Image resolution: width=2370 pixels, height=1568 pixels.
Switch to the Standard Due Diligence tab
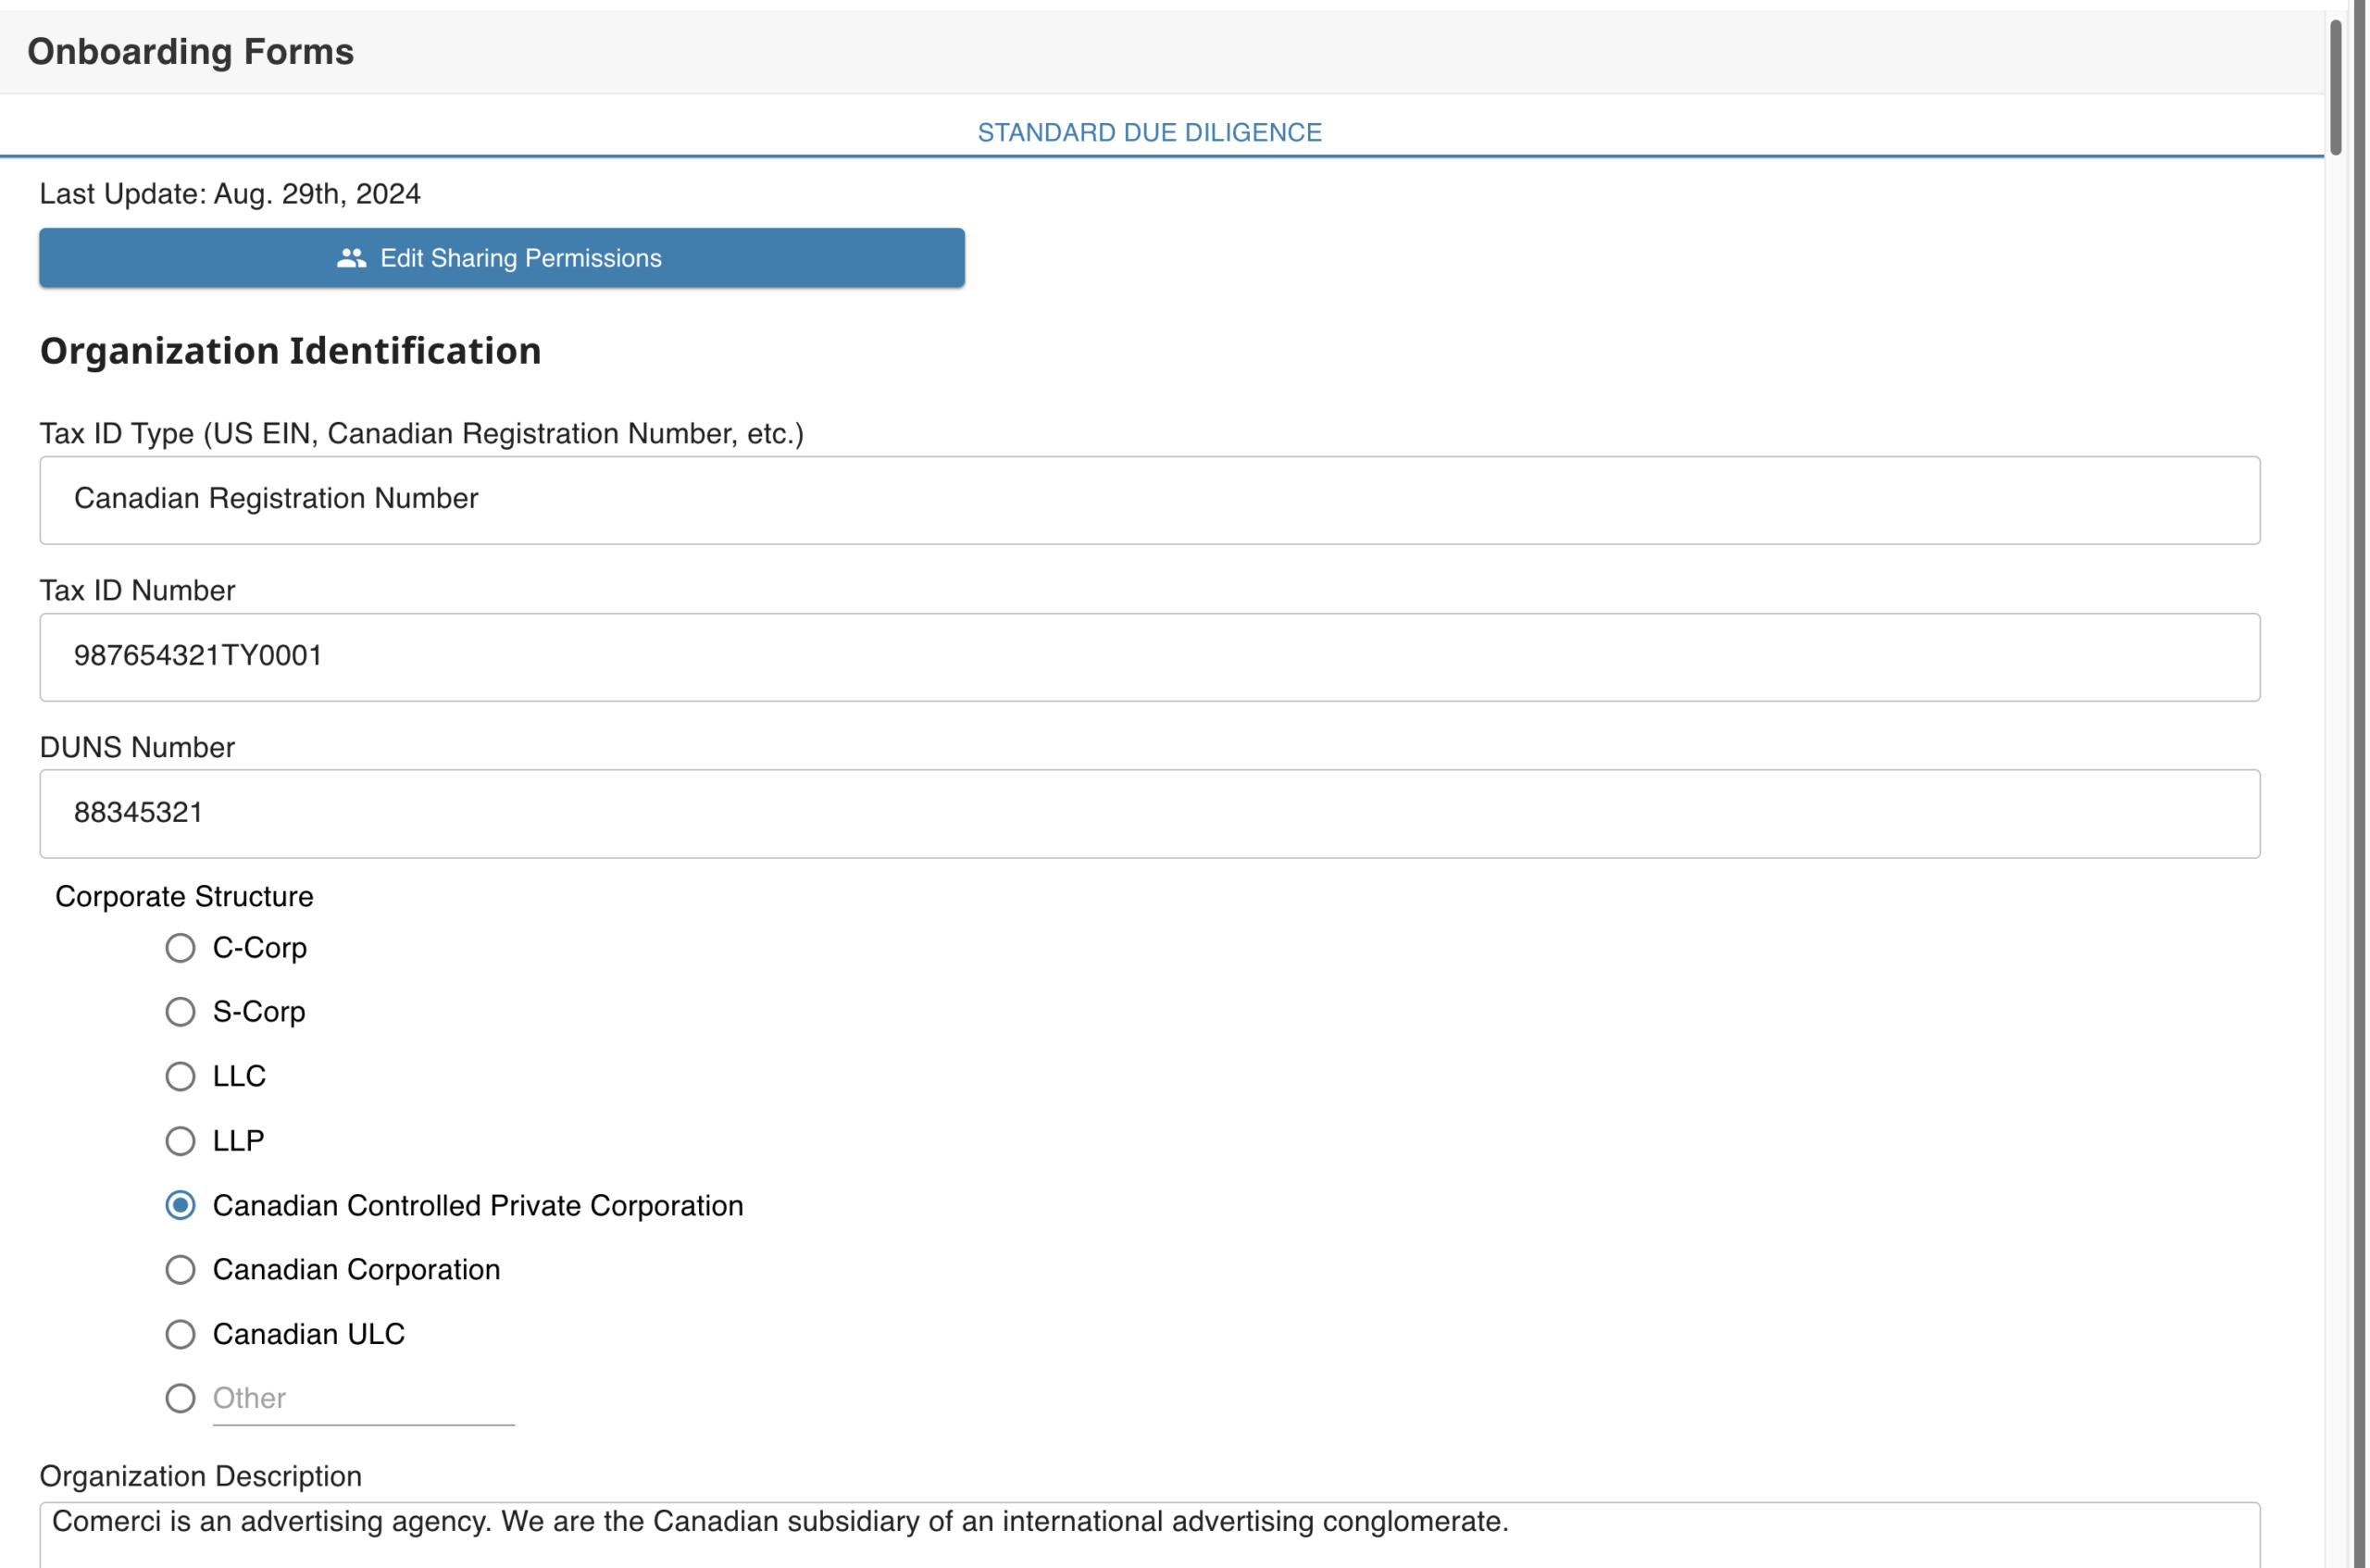click(x=1148, y=131)
